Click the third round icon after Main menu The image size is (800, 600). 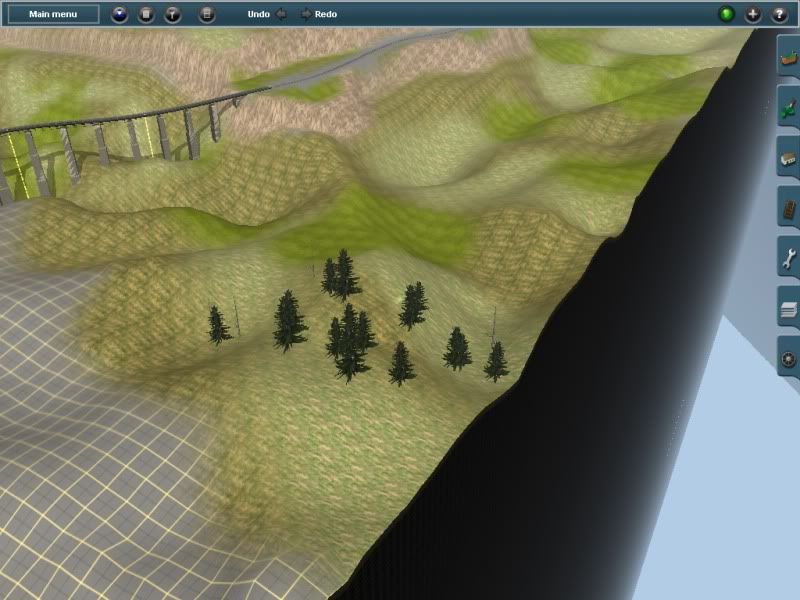[171, 14]
